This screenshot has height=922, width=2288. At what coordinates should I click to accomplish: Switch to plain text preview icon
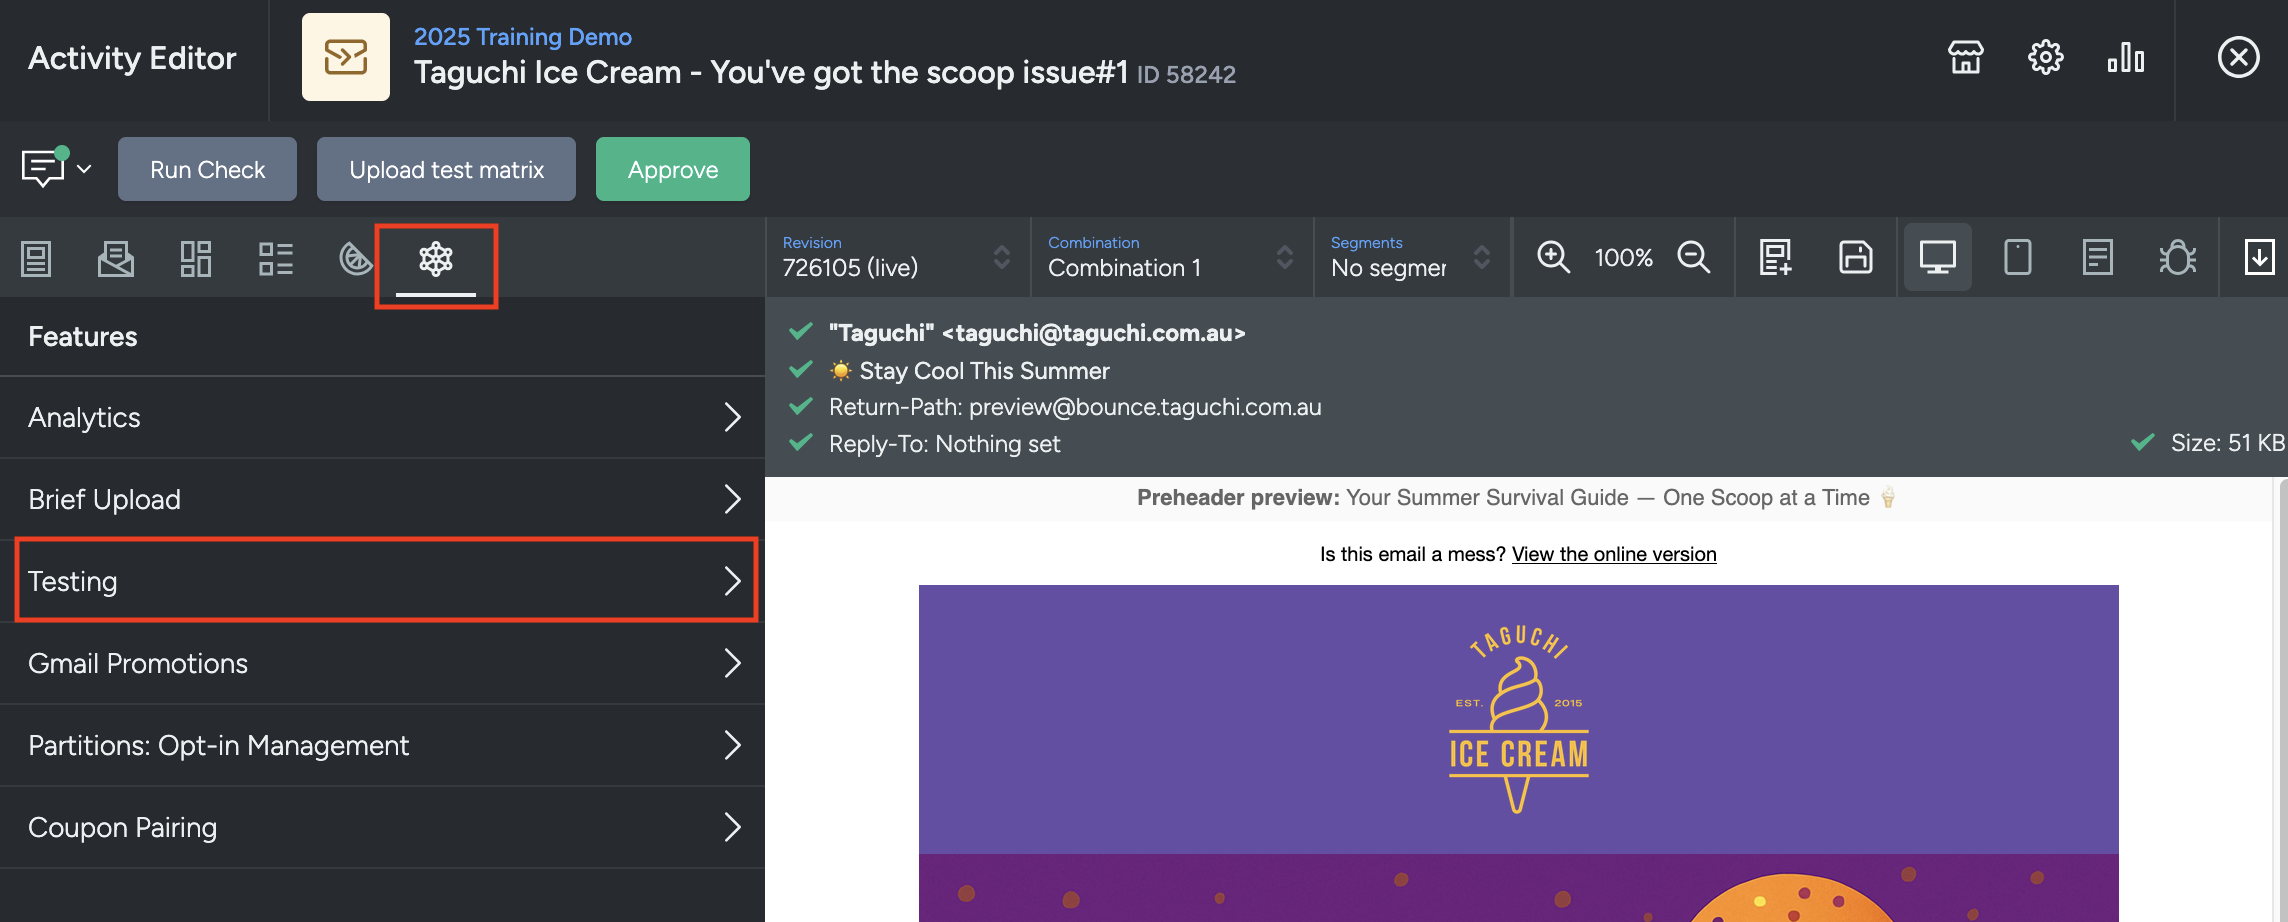pyautogui.click(x=2098, y=258)
